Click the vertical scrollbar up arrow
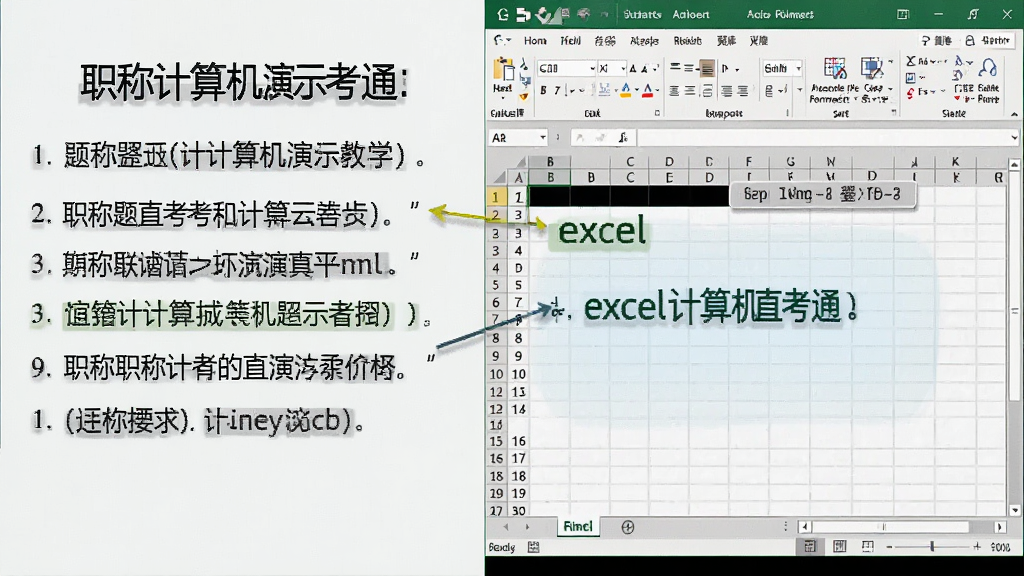 (x=1014, y=165)
